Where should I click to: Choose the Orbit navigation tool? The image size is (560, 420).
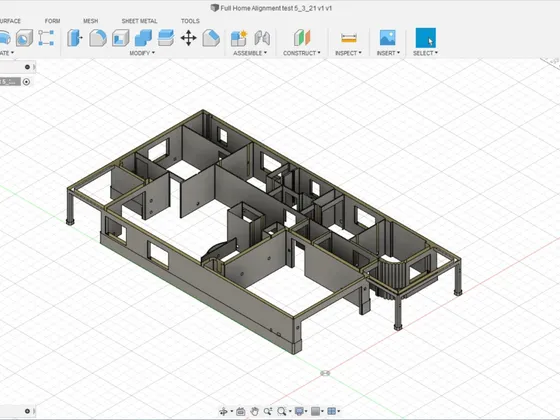(x=223, y=411)
